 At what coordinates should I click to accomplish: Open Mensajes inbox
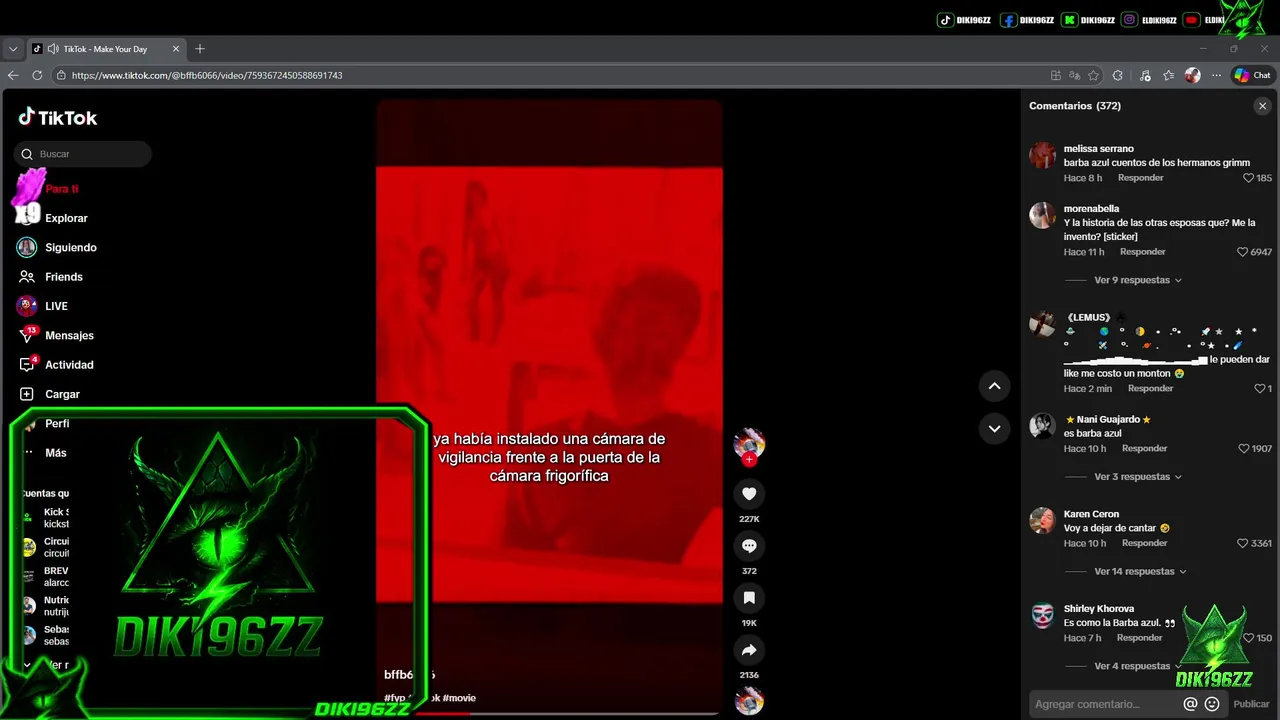[x=68, y=335]
